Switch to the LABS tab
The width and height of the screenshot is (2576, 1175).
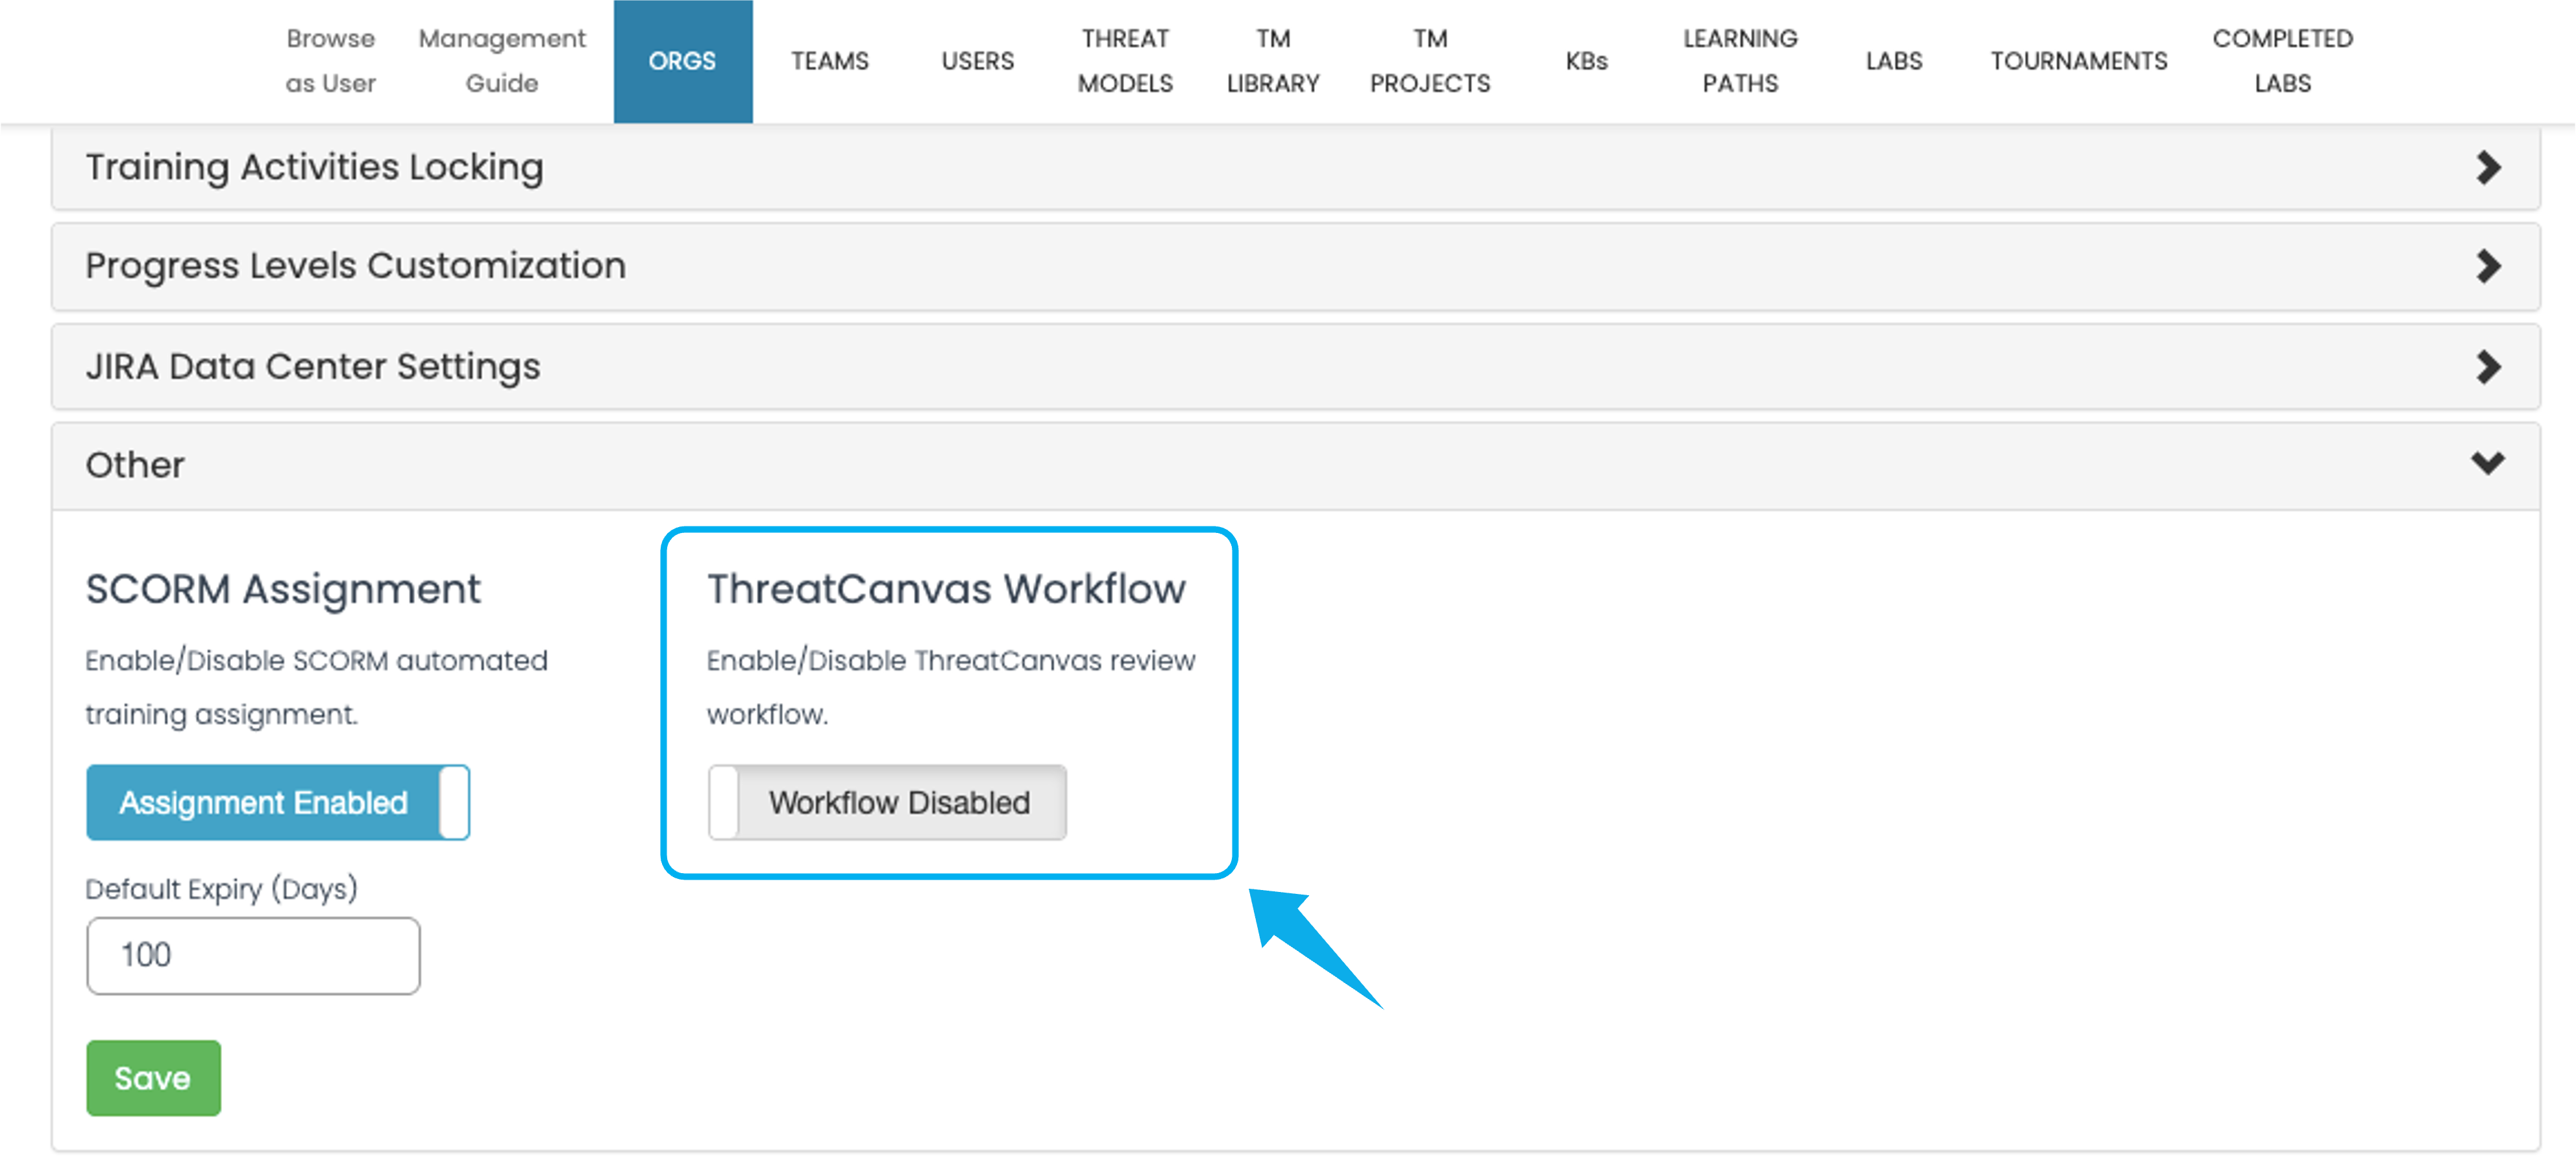[x=1893, y=61]
